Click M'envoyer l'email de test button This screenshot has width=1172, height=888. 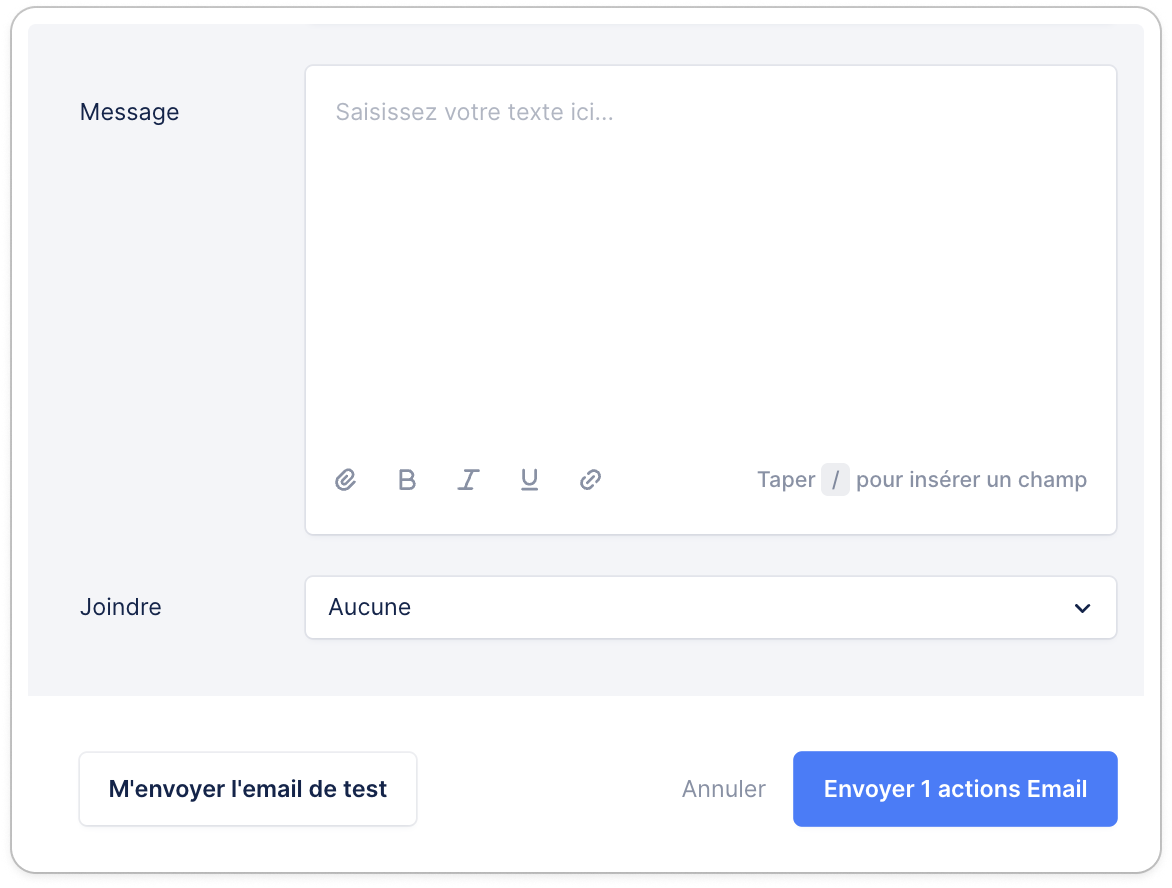(248, 789)
